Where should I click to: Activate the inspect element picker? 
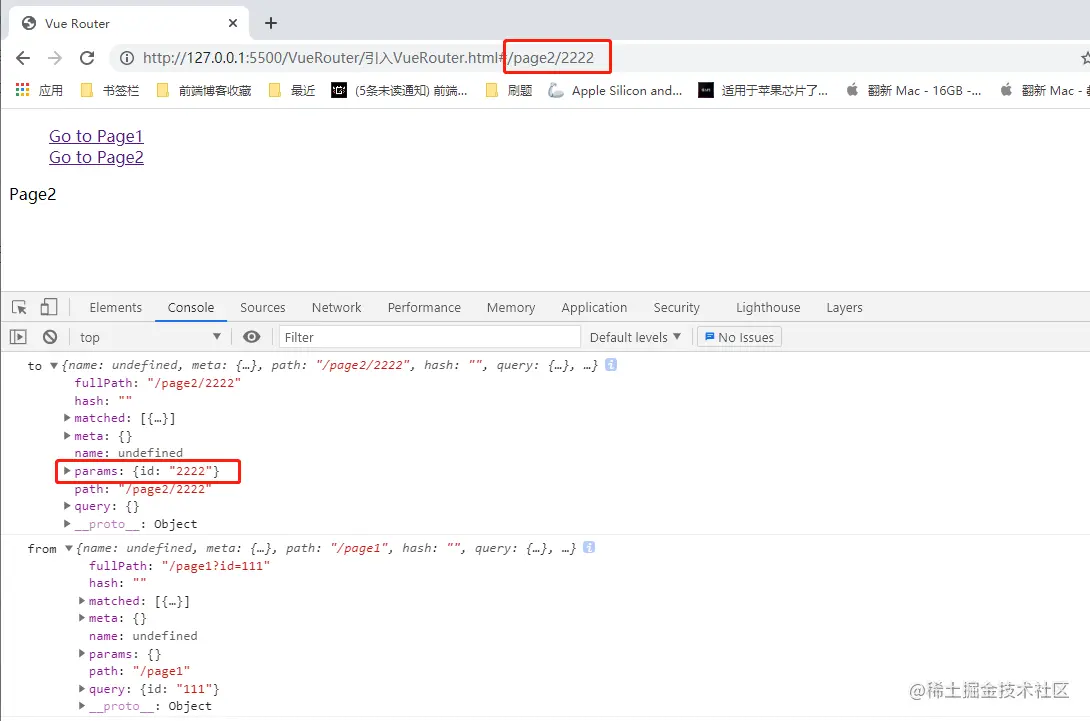19,307
